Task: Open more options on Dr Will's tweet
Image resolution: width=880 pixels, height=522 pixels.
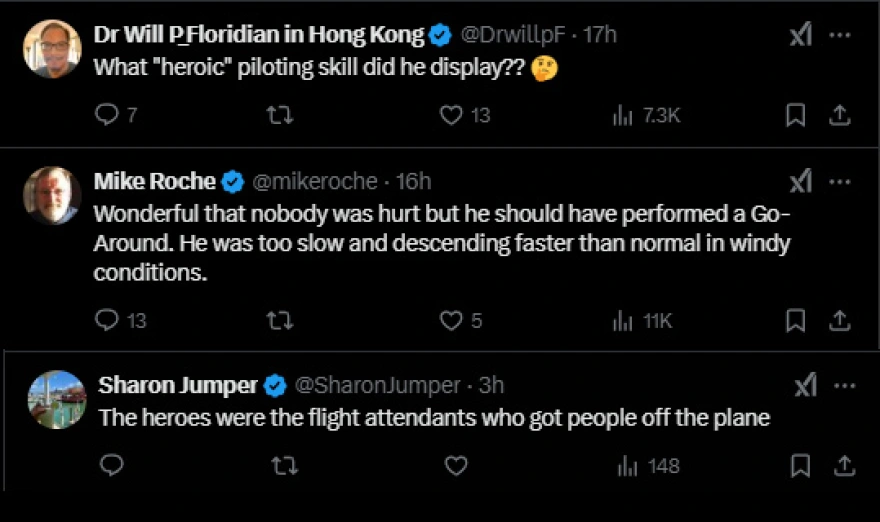Action: 841,35
